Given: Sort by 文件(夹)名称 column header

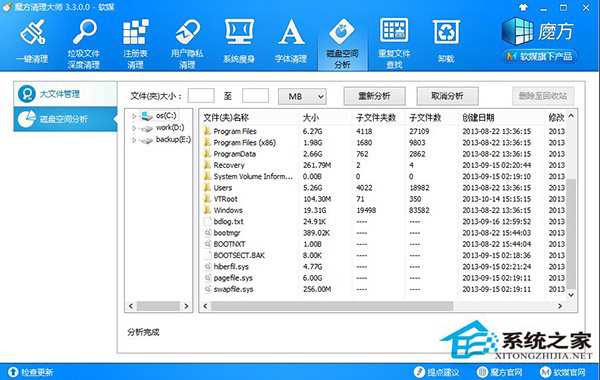Looking at the screenshot, I should point(226,117).
